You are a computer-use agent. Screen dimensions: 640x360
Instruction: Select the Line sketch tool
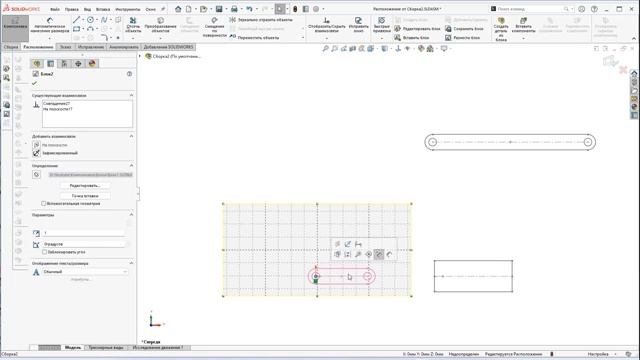[76, 20]
